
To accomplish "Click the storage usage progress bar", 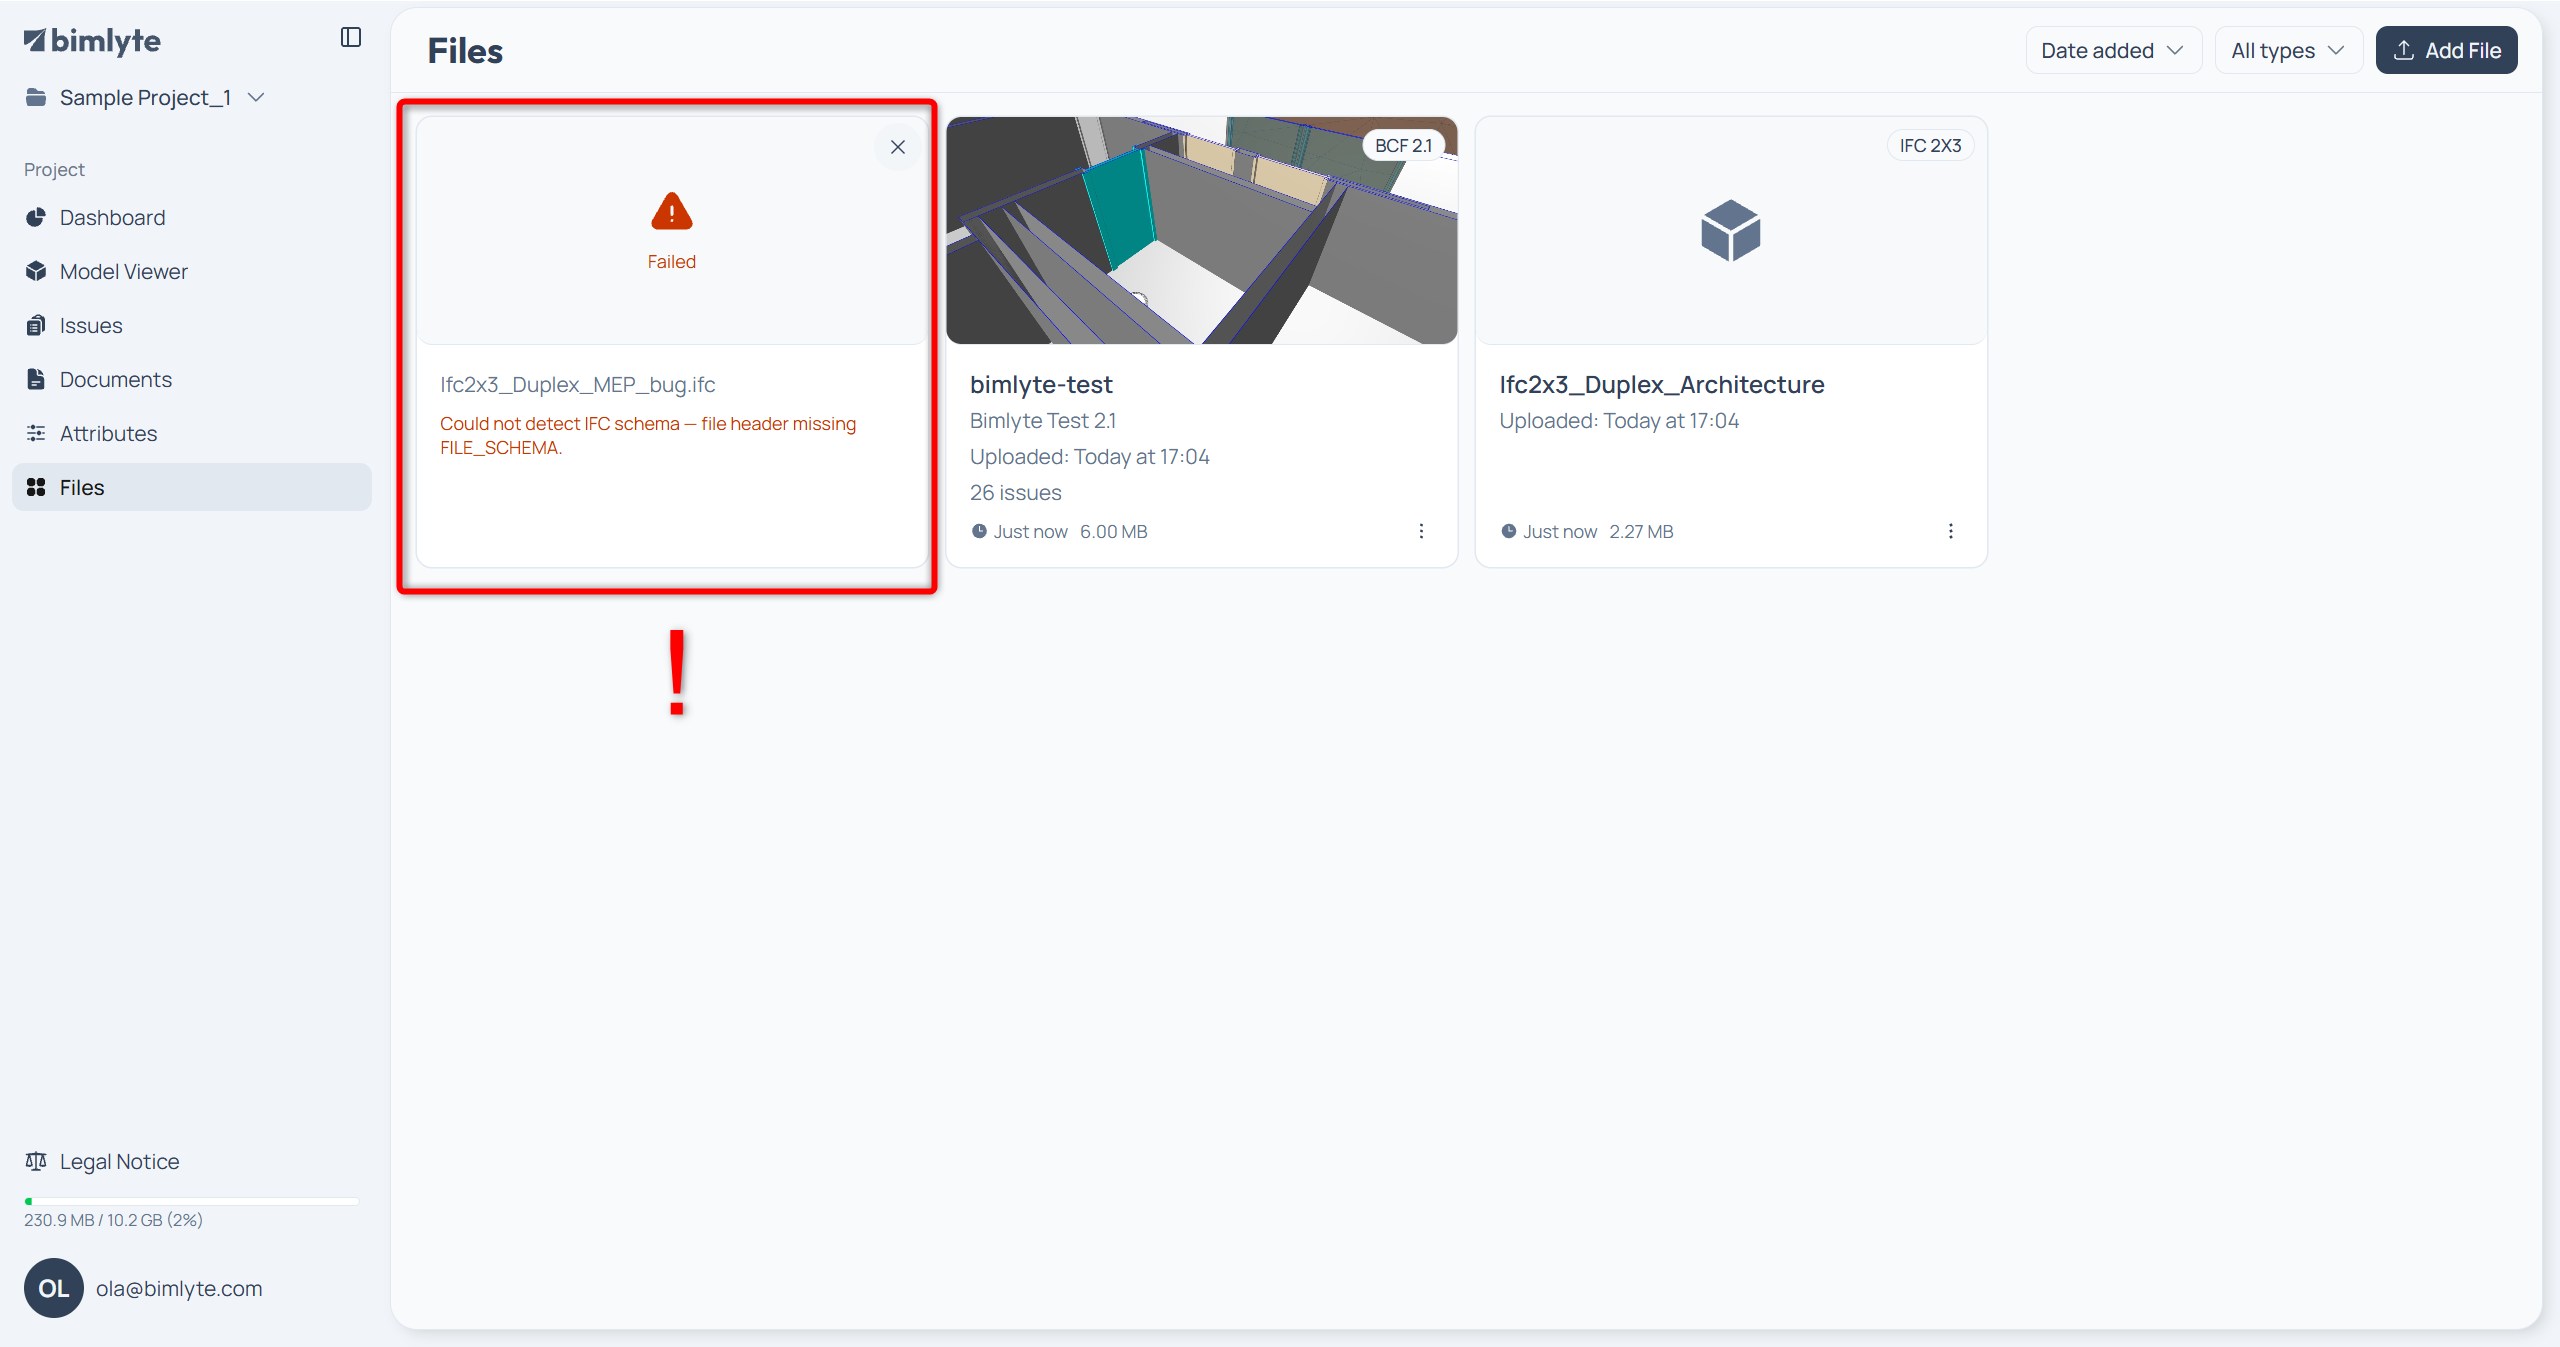I will [192, 1201].
